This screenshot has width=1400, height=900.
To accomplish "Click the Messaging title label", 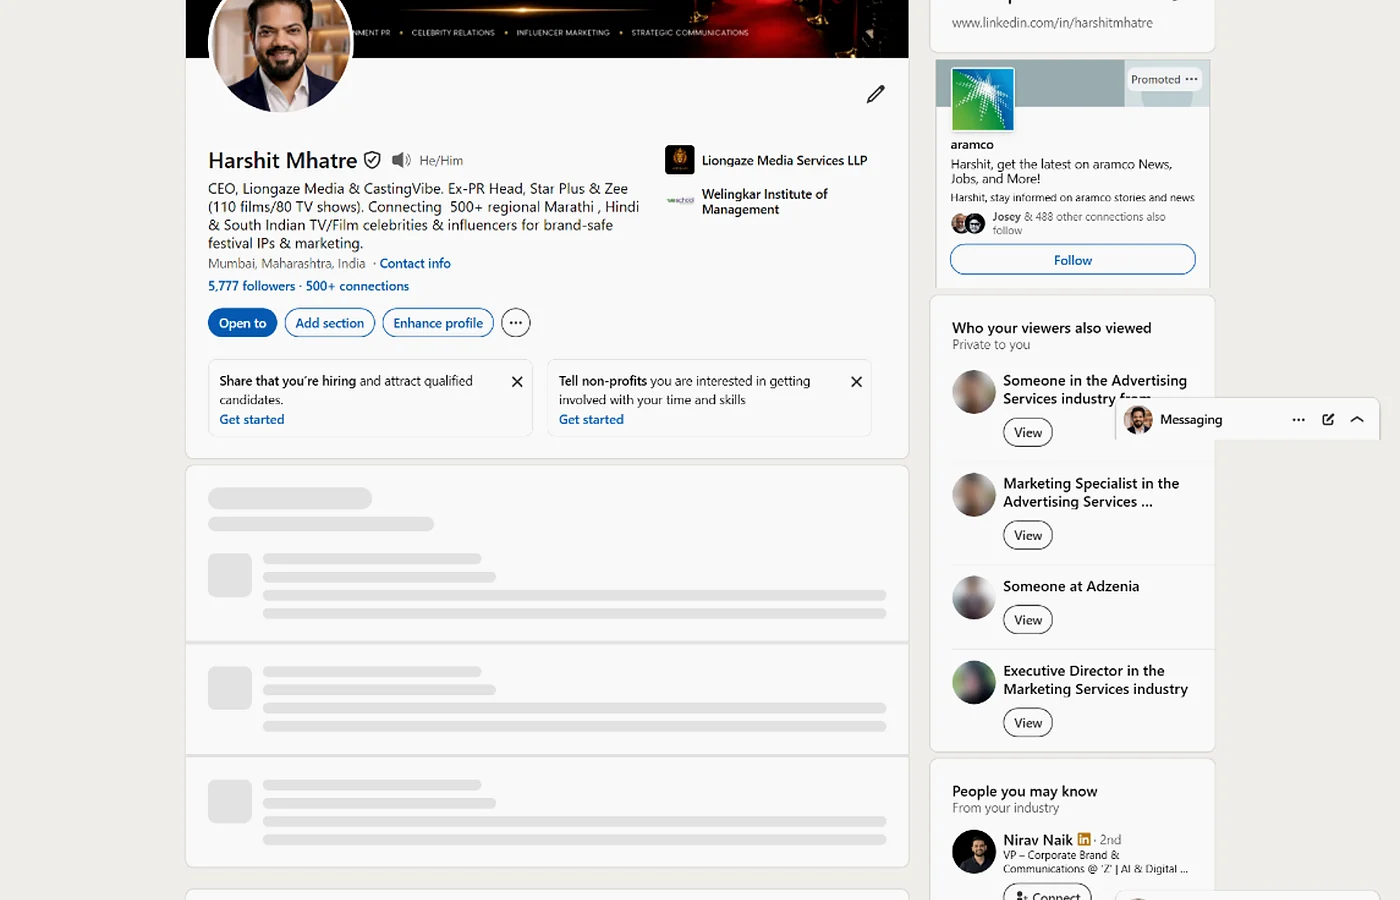I will [1191, 420].
